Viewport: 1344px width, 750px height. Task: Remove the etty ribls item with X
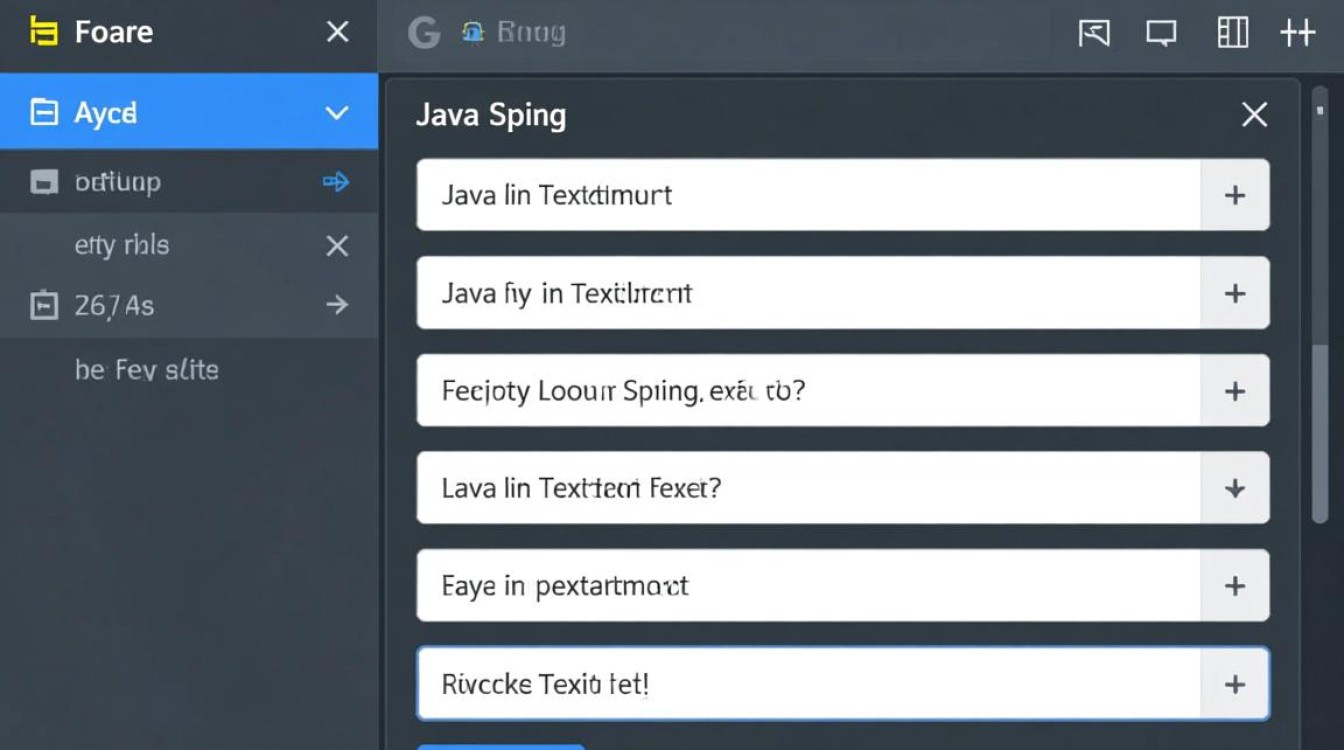click(337, 246)
